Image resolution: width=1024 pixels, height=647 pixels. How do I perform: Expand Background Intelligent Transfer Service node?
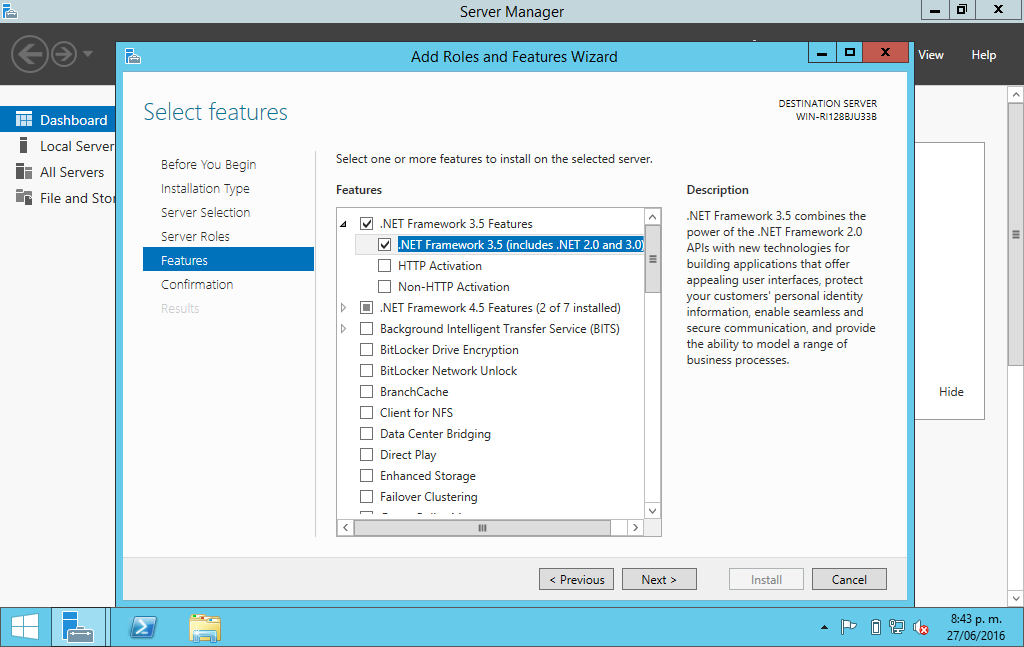tap(344, 328)
